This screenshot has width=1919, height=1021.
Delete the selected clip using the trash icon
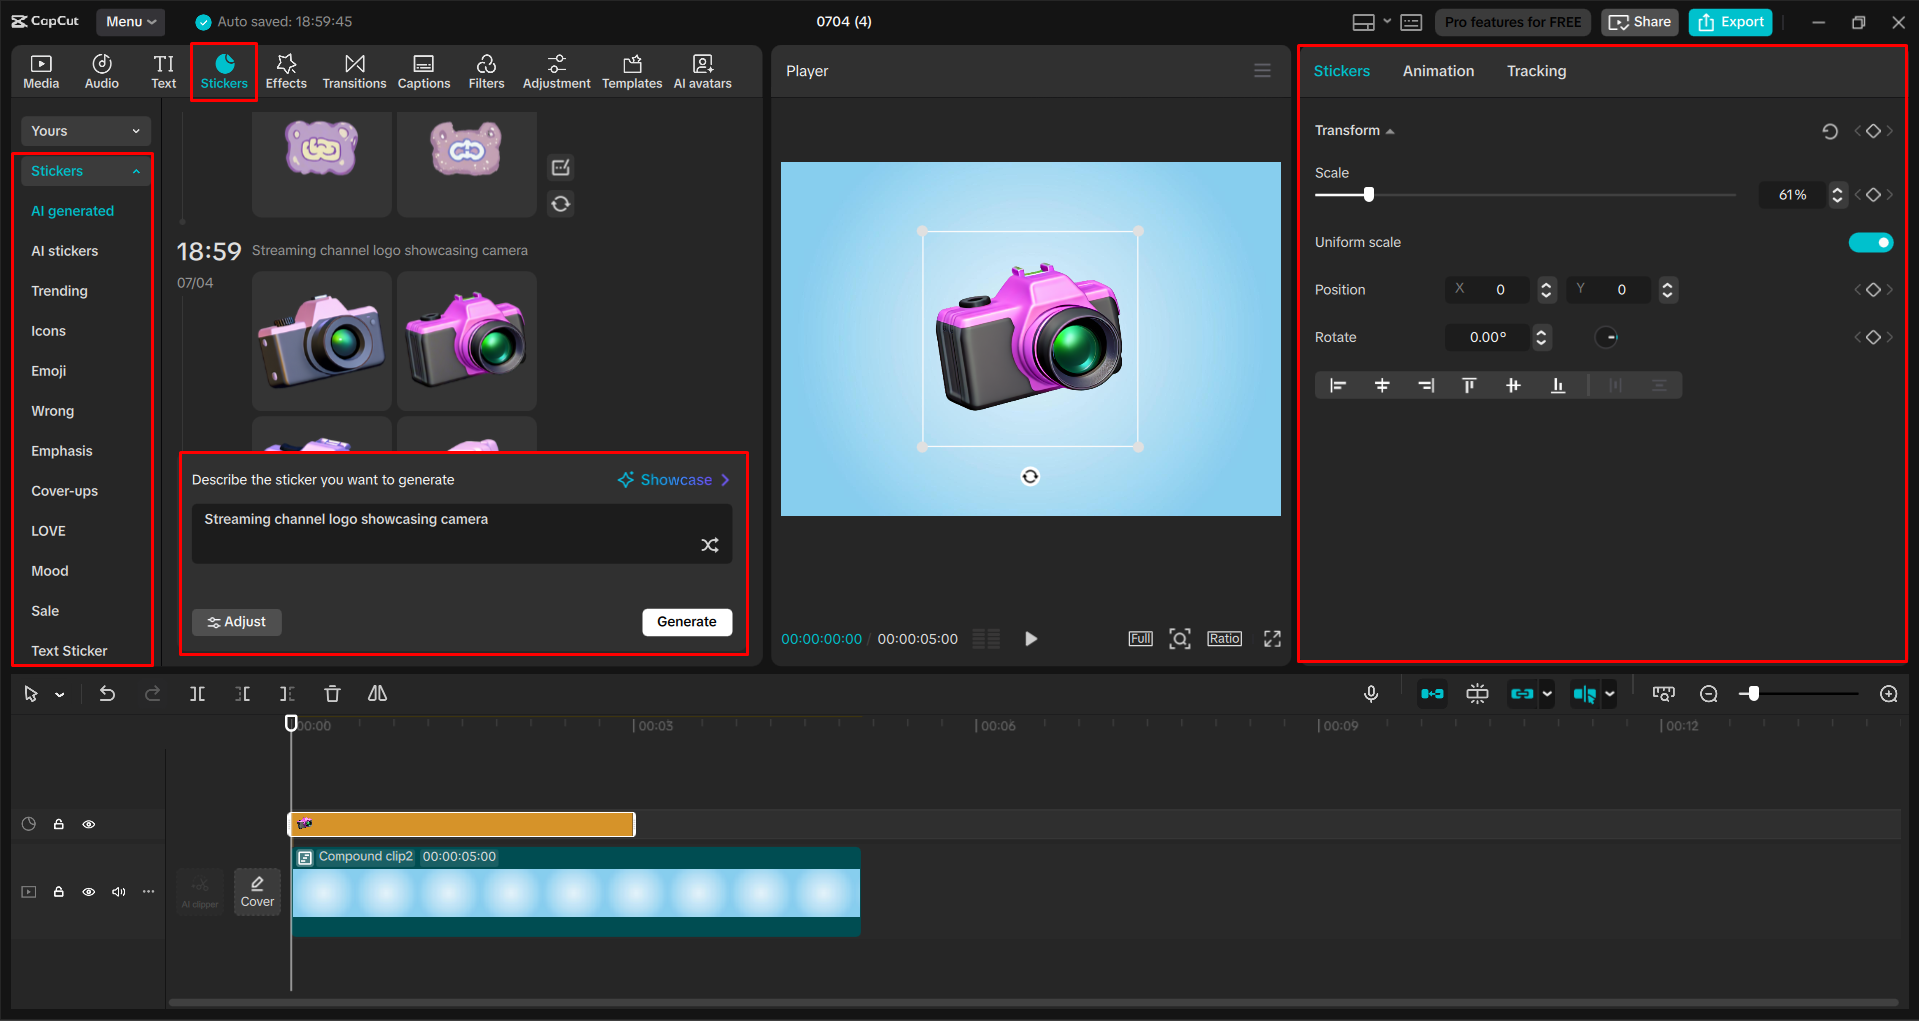coord(332,693)
